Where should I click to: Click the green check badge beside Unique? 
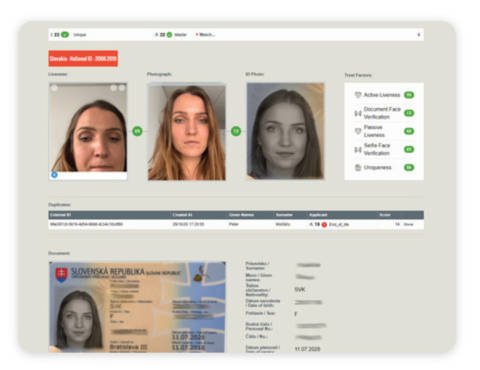pos(65,34)
